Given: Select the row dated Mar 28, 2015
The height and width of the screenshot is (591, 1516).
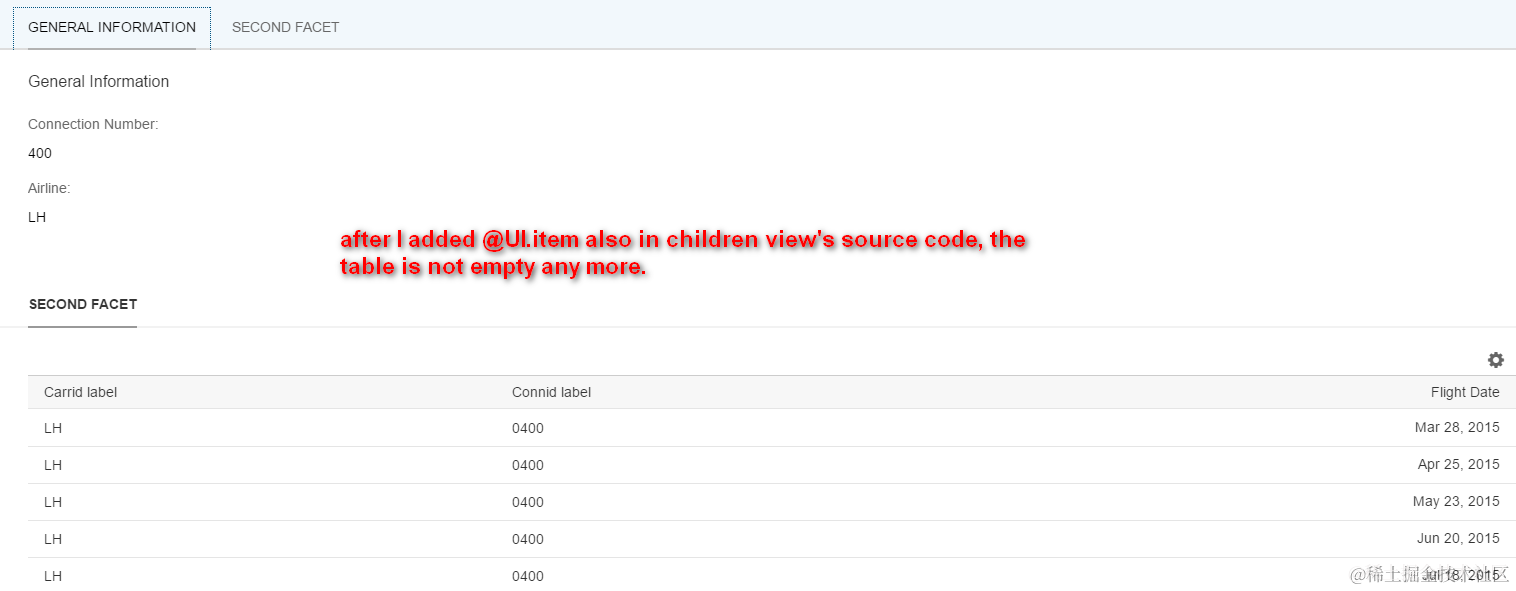Looking at the screenshot, I should point(771,428).
